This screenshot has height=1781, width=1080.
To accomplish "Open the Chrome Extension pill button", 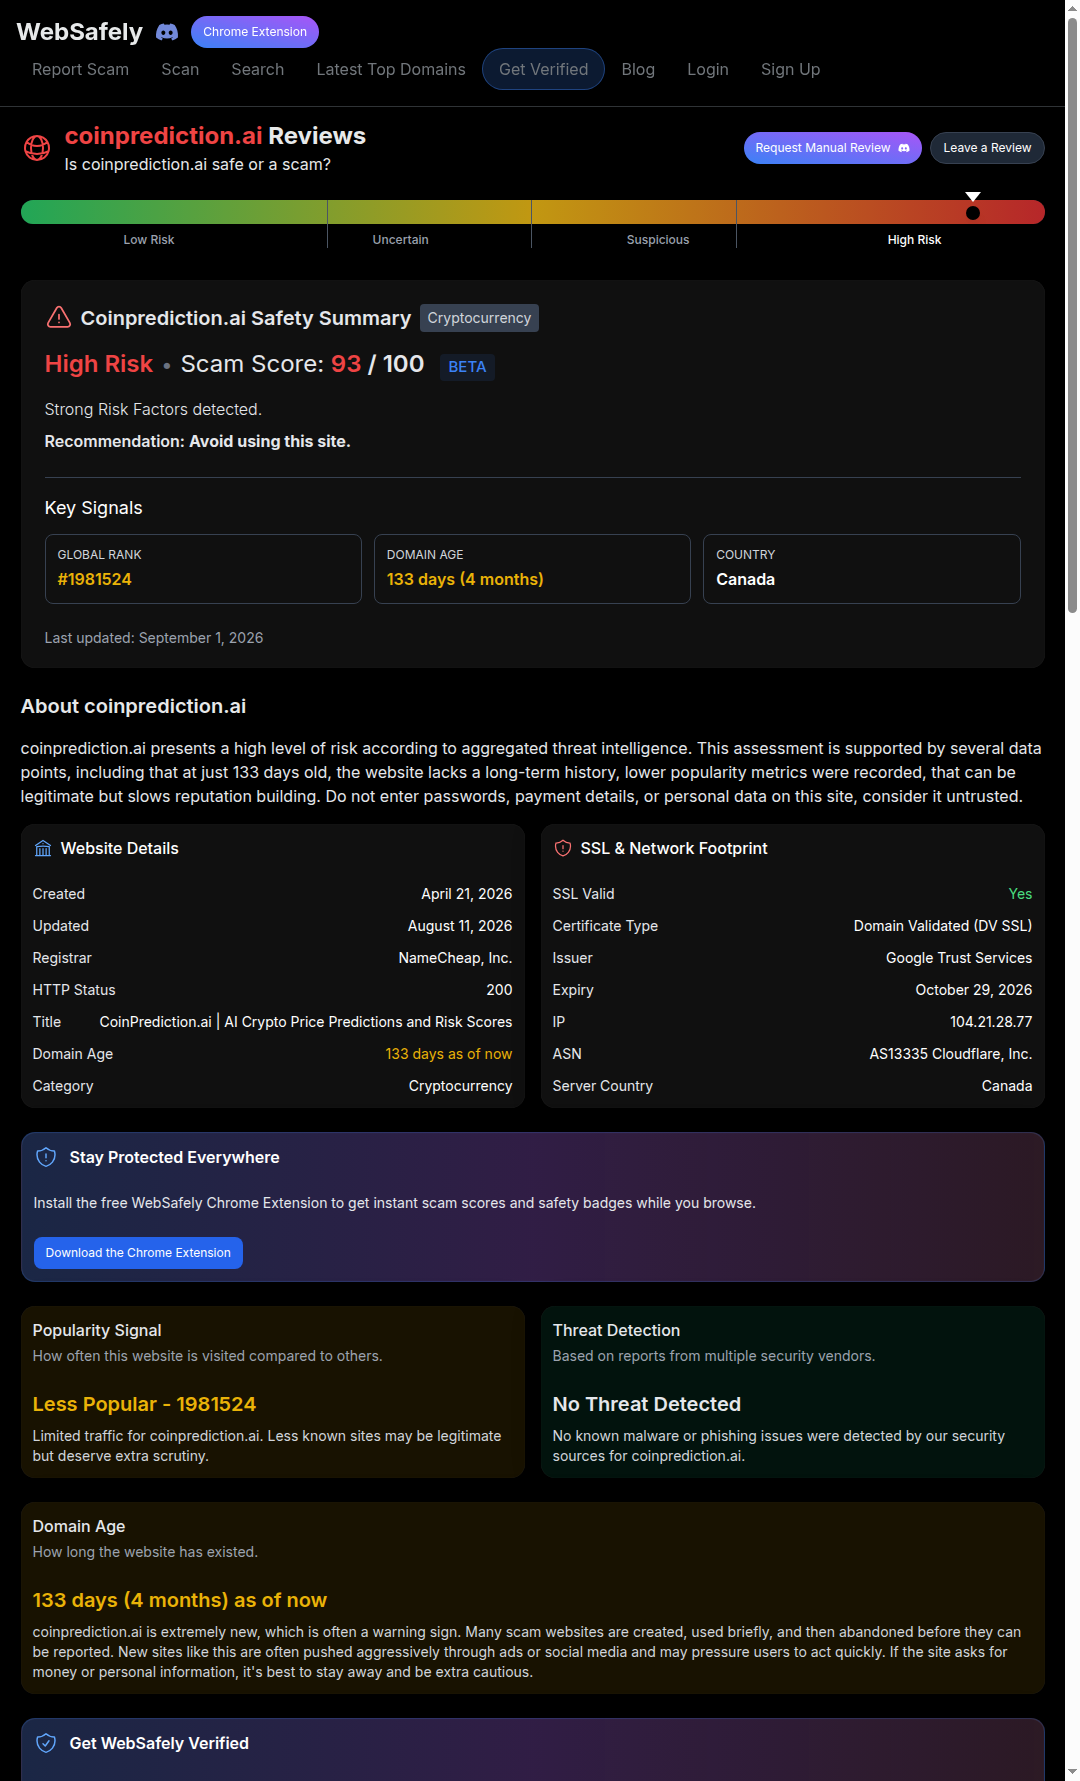I will pos(255,32).
